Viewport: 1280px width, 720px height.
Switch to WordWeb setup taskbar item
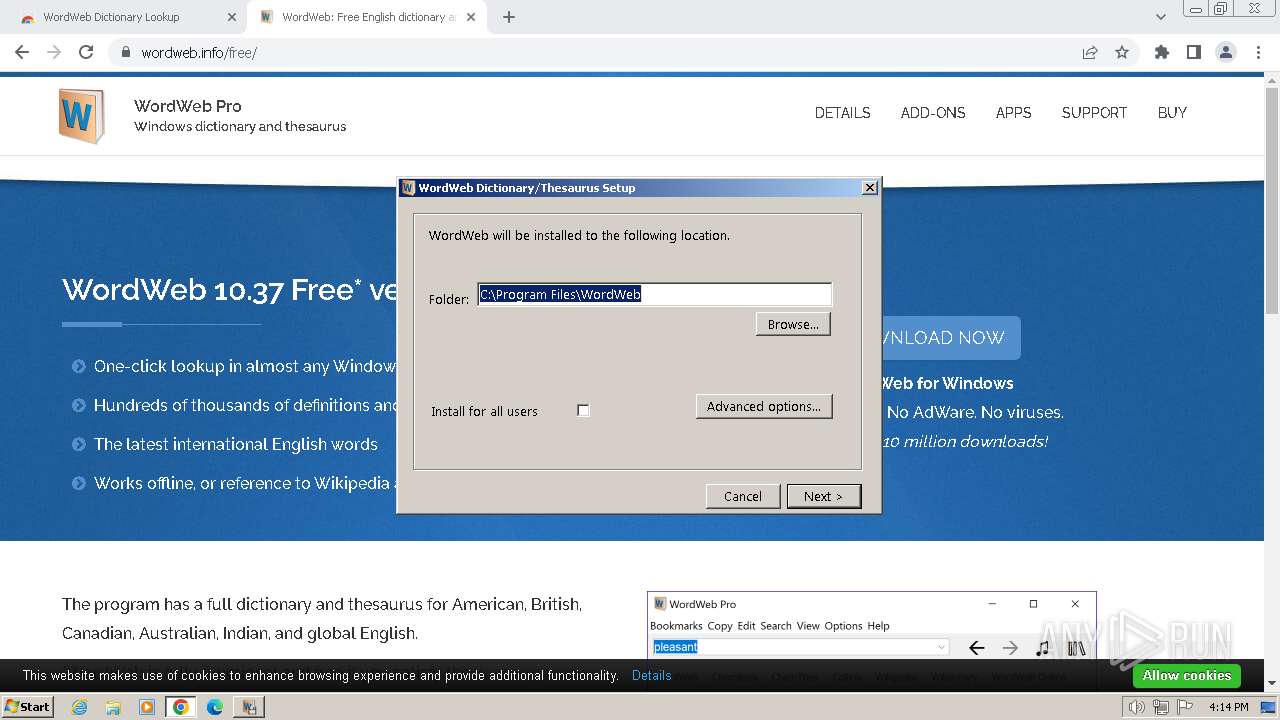tap(248, 707)
